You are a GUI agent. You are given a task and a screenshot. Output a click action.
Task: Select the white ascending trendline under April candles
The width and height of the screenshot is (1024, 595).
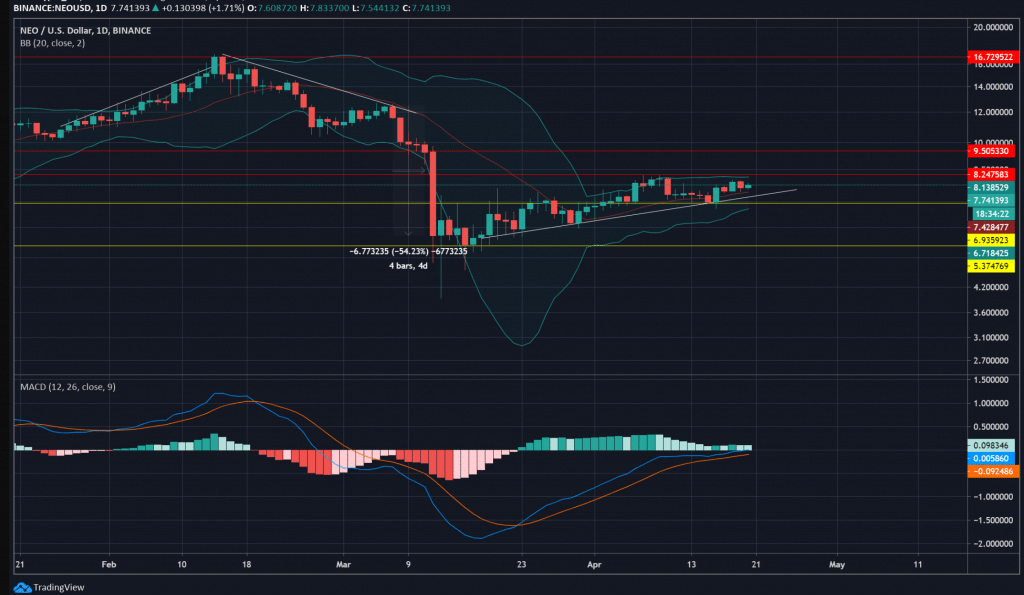click(x=640, y=214)
